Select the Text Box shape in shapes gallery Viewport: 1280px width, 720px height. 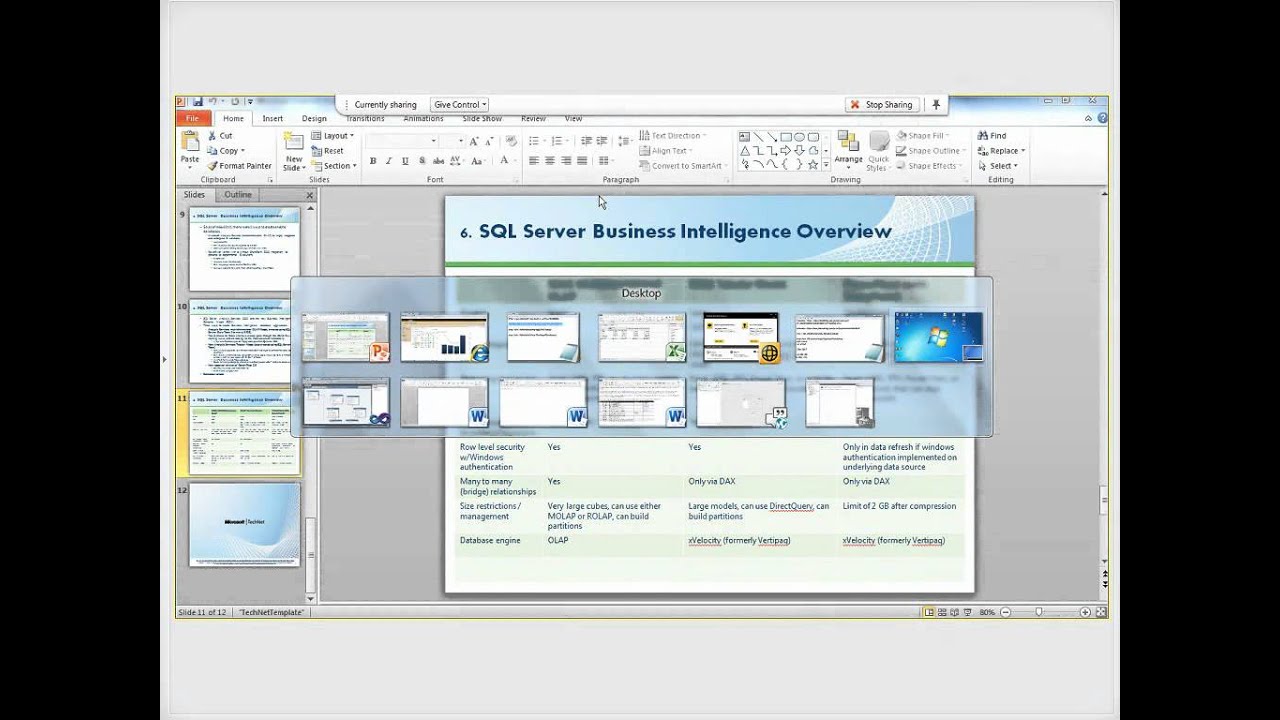coord(744,137)
